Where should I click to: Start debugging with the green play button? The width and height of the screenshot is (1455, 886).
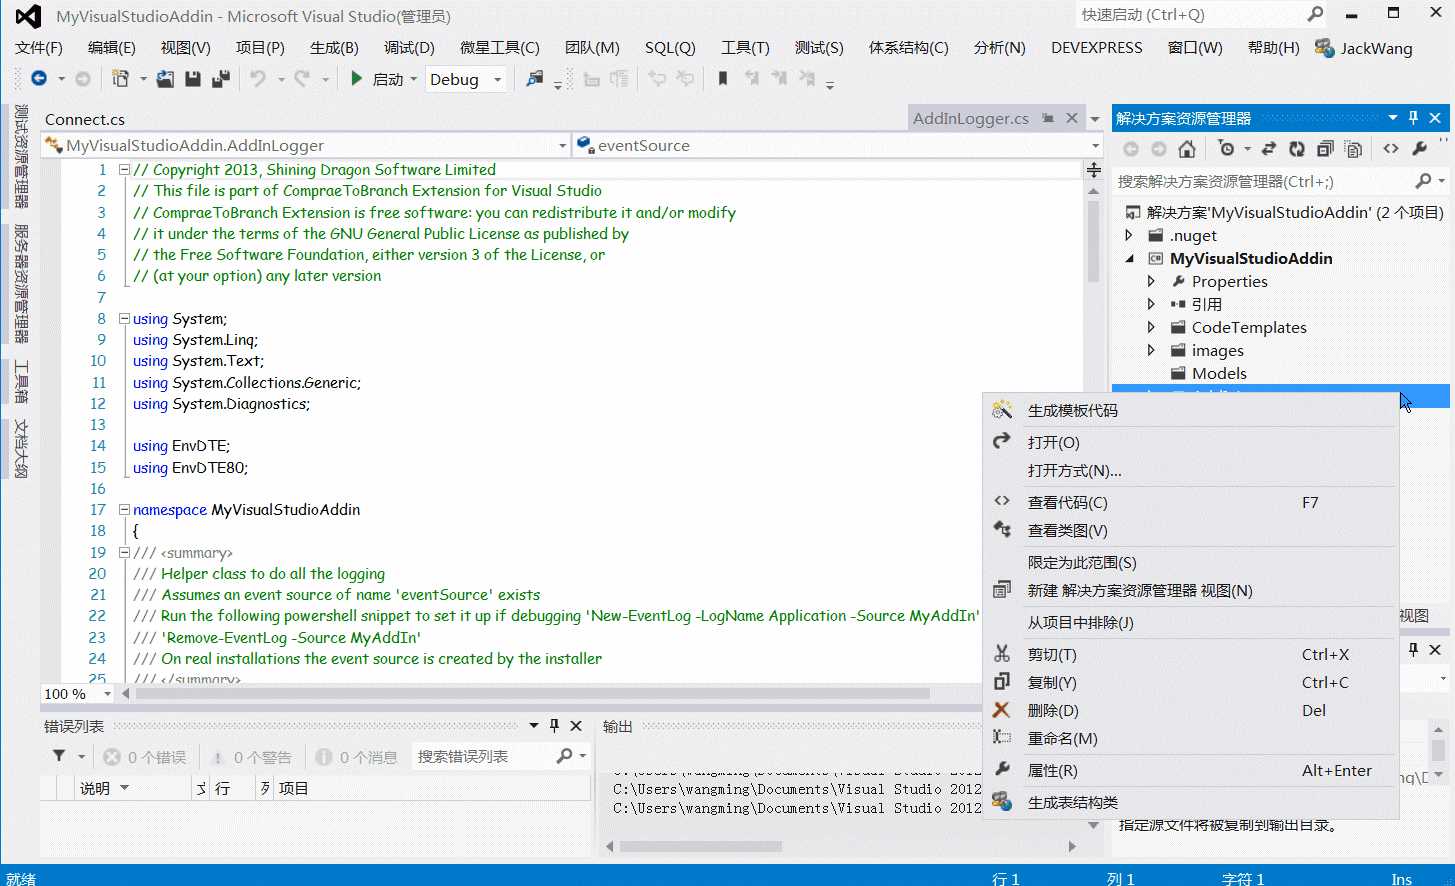pyautogui.click(x=357, y=78)
